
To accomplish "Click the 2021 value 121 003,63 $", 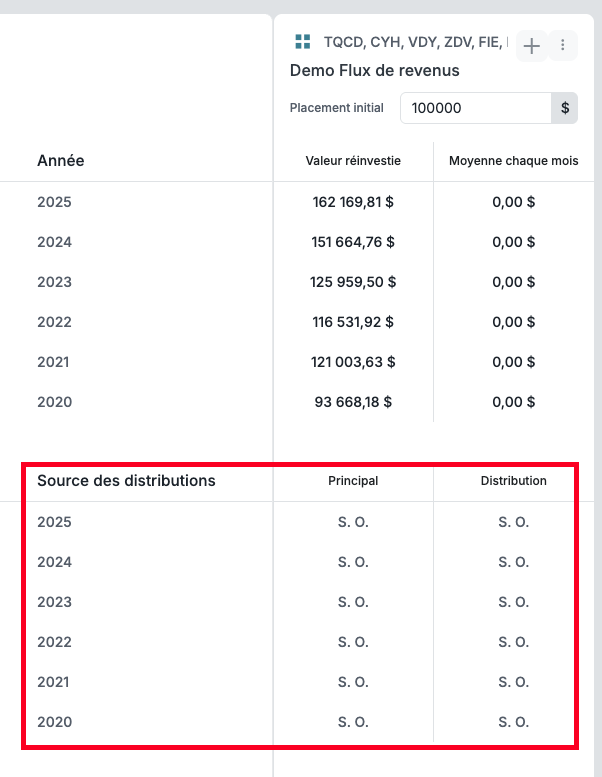I will point(353,362).
